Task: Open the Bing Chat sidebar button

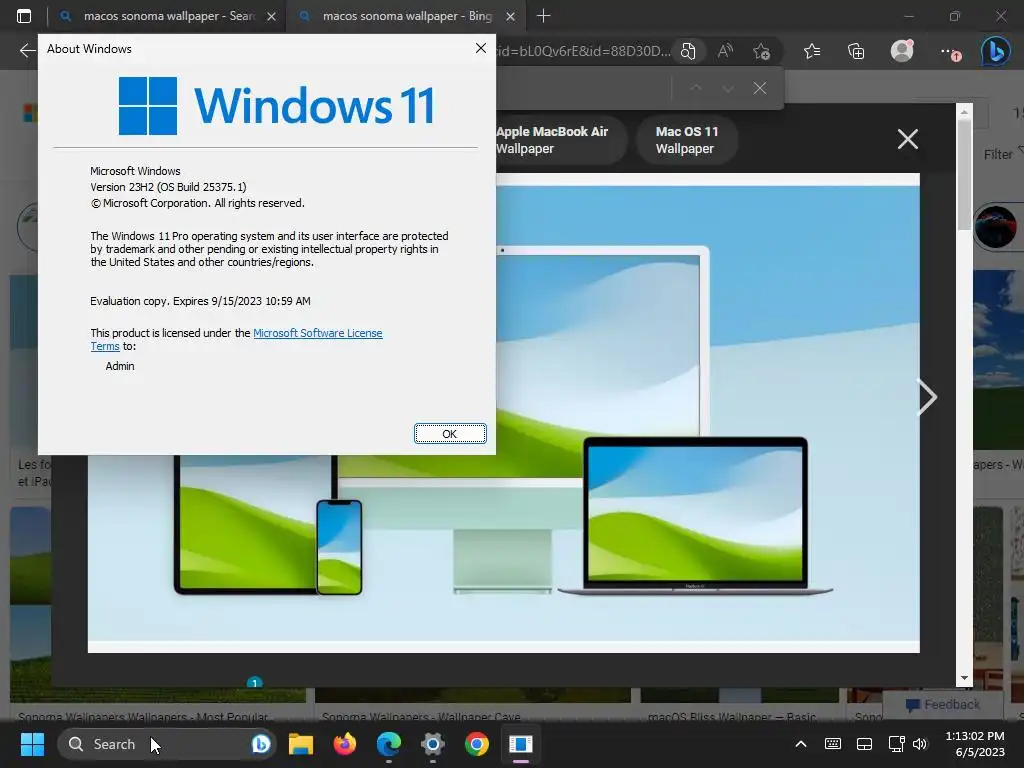Action: [995, 51]
